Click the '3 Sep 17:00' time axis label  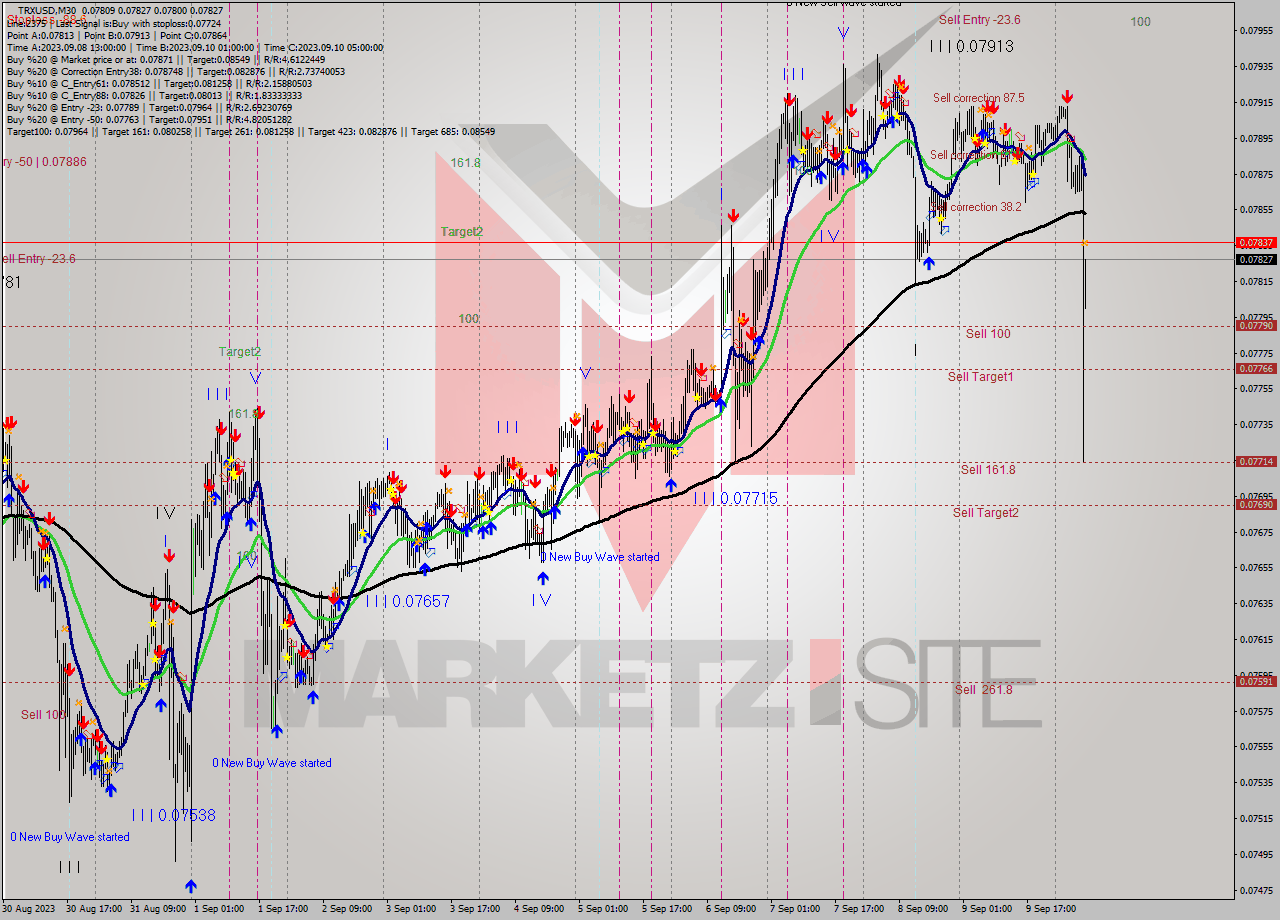(475, 909)
